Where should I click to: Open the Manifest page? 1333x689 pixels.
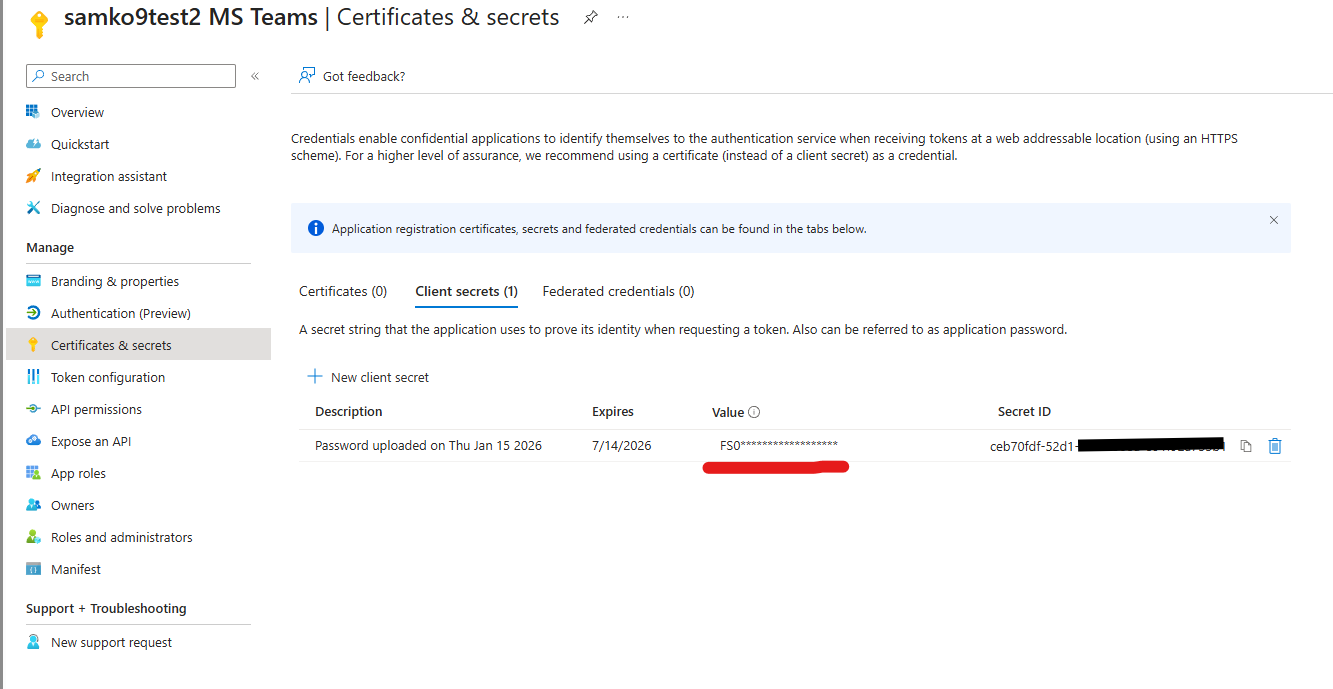(76, 569)
